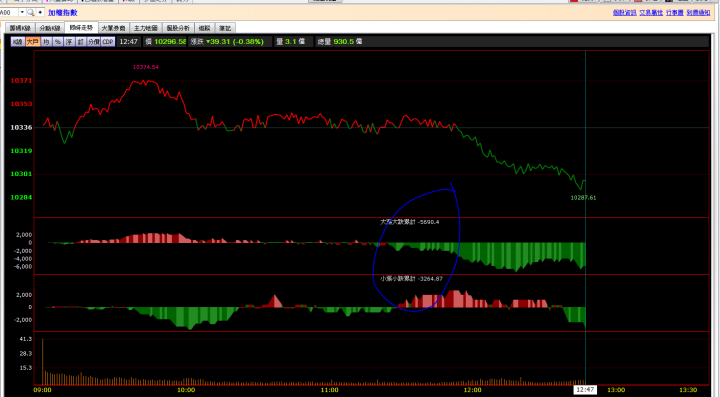Click the 13:30 time axis label
This screenshot has width=720, height=397.
688,390
